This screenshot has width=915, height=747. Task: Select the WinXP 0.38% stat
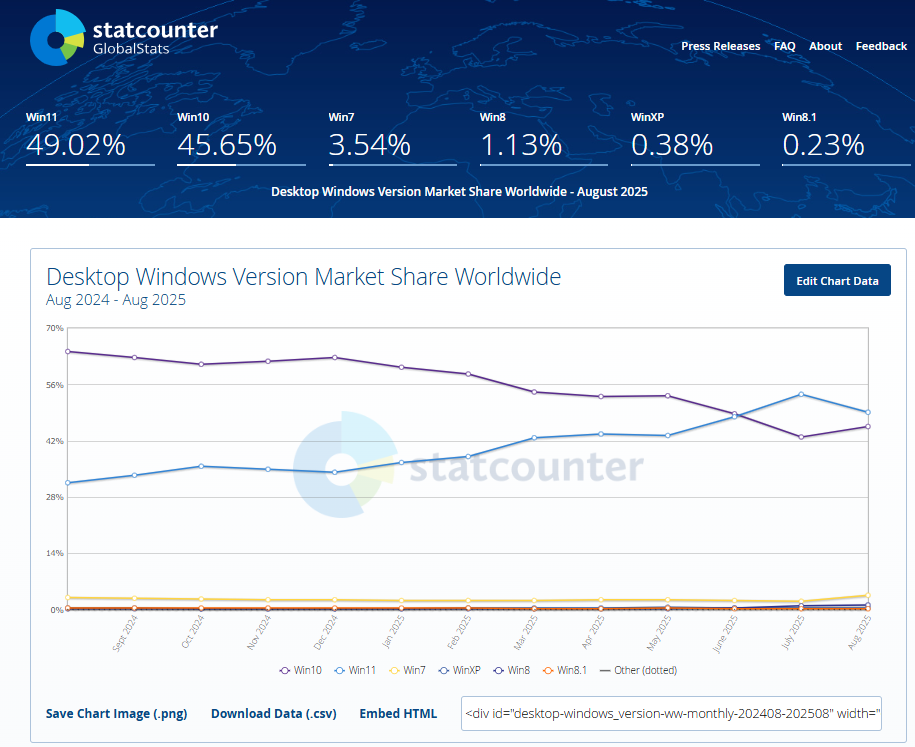(x=695, y=138)
